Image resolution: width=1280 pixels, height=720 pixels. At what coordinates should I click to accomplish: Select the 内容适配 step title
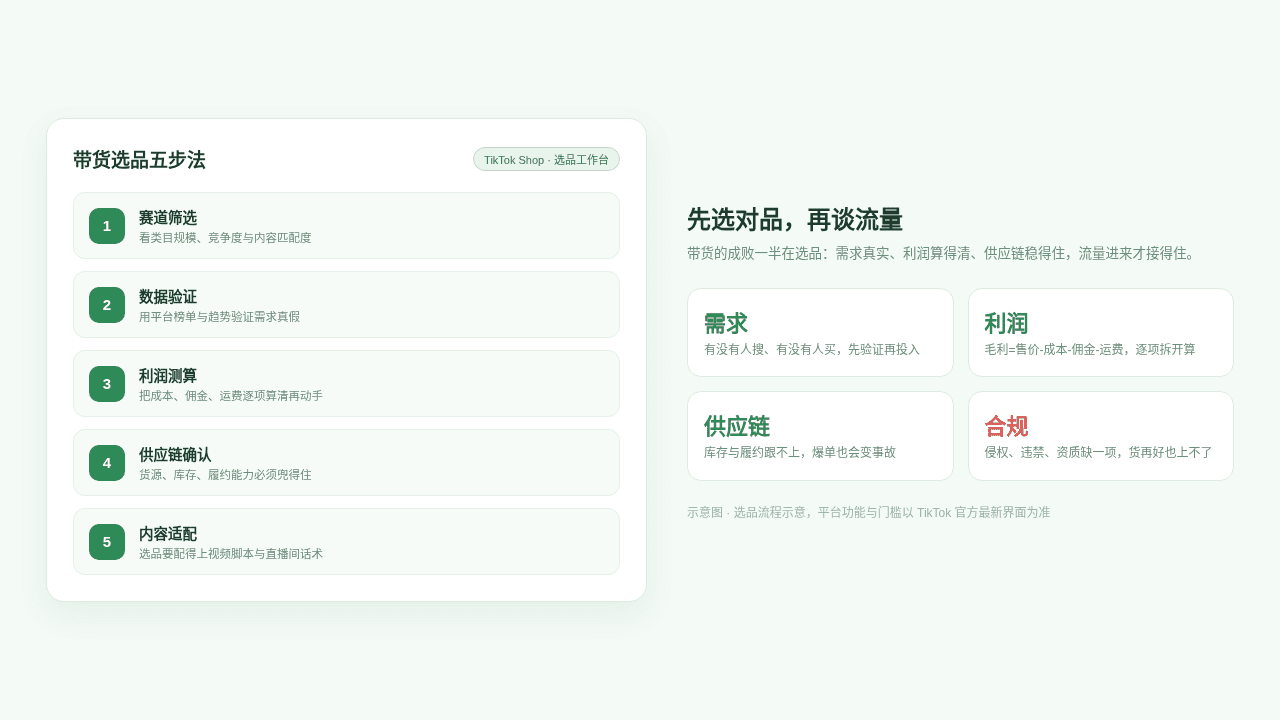coord(168,533)
